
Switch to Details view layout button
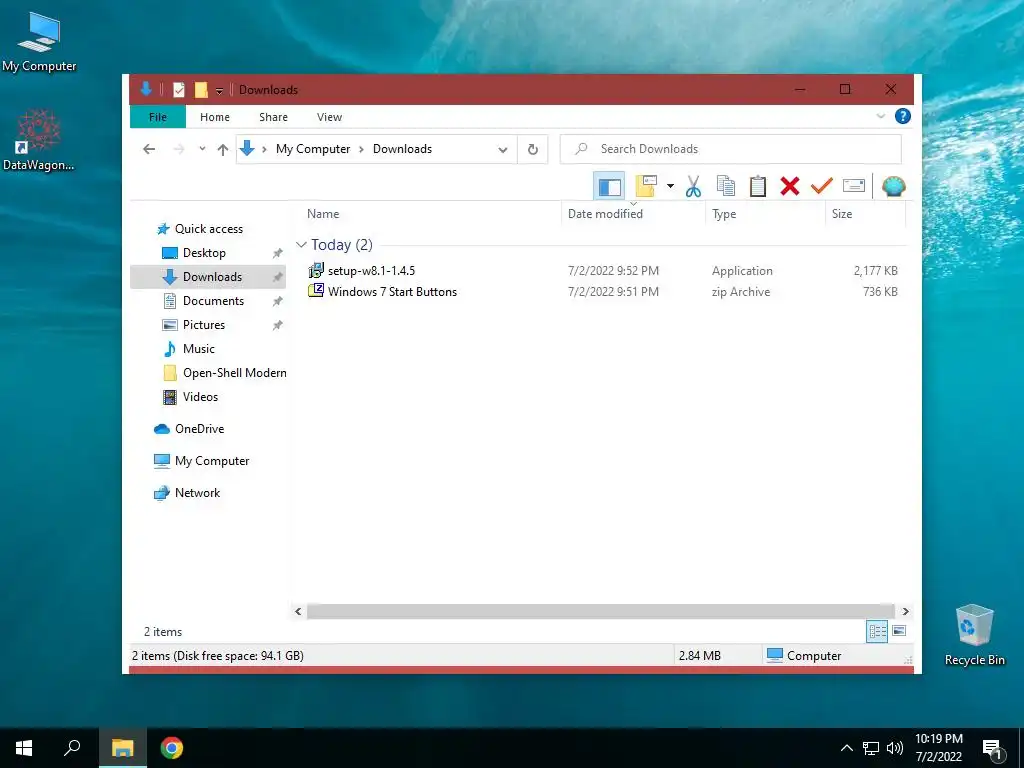[x=877, y=631]
